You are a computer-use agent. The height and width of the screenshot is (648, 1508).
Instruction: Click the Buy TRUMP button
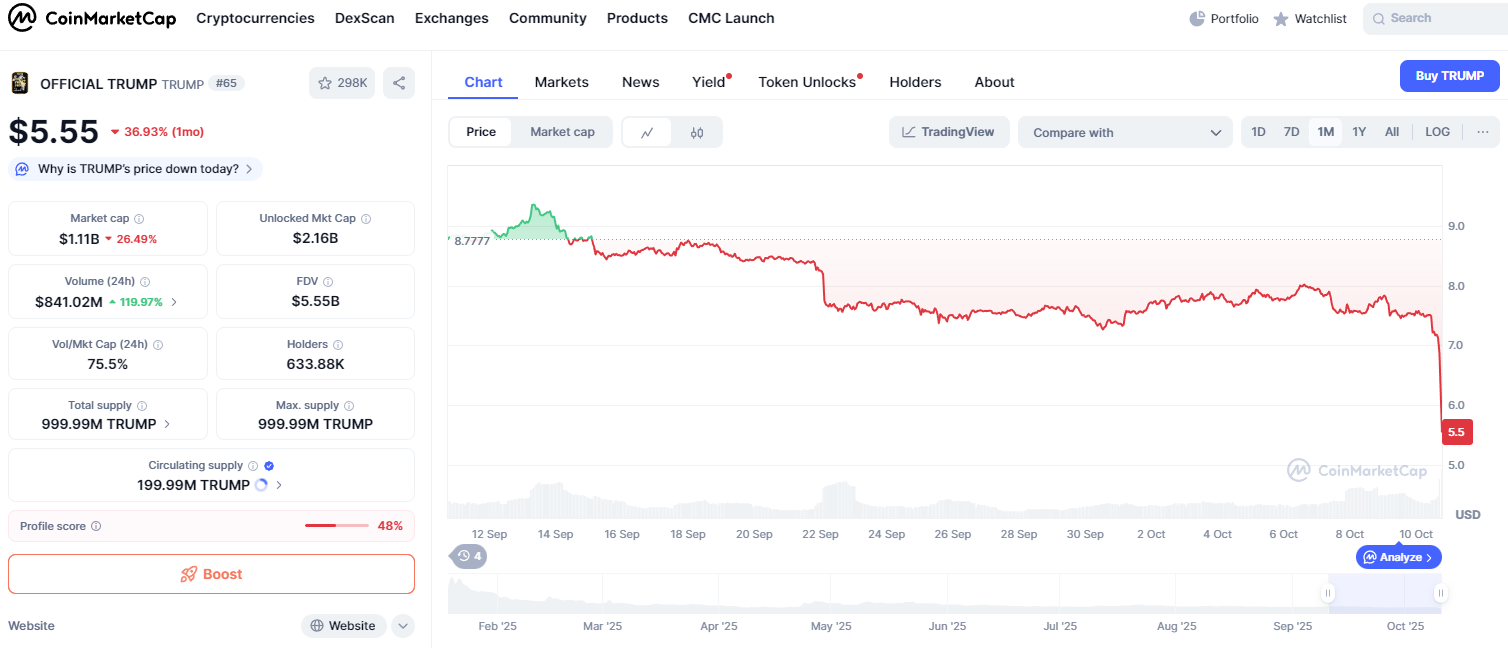point(1449,76)
